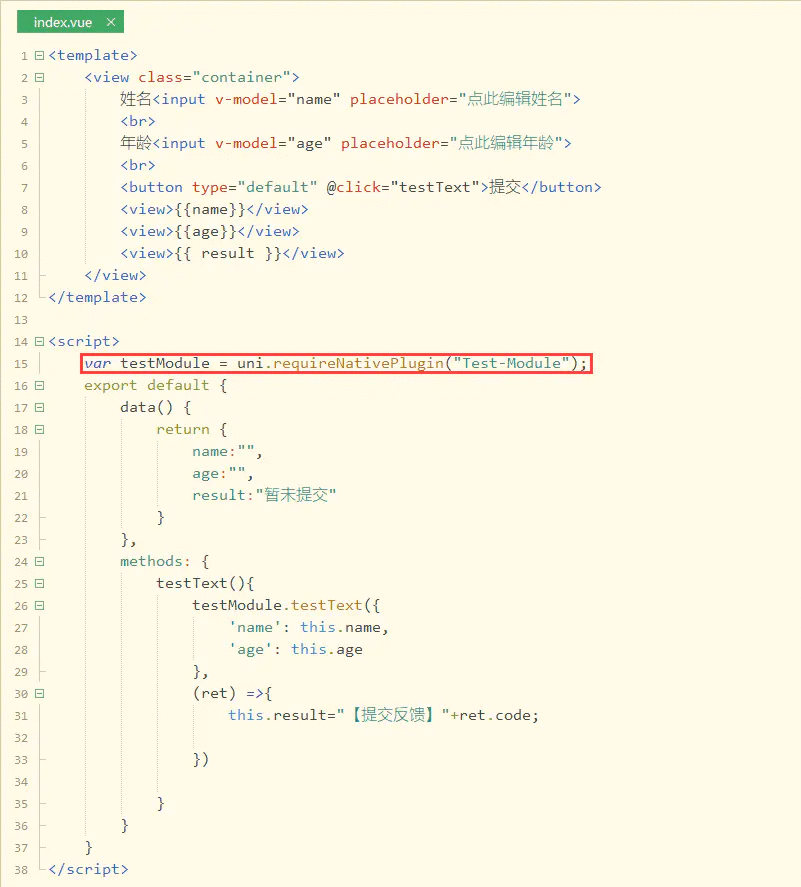This screenshot has height=887, width=801.
Task: Click the "暂未提交" result string
Action: [296, 495]
